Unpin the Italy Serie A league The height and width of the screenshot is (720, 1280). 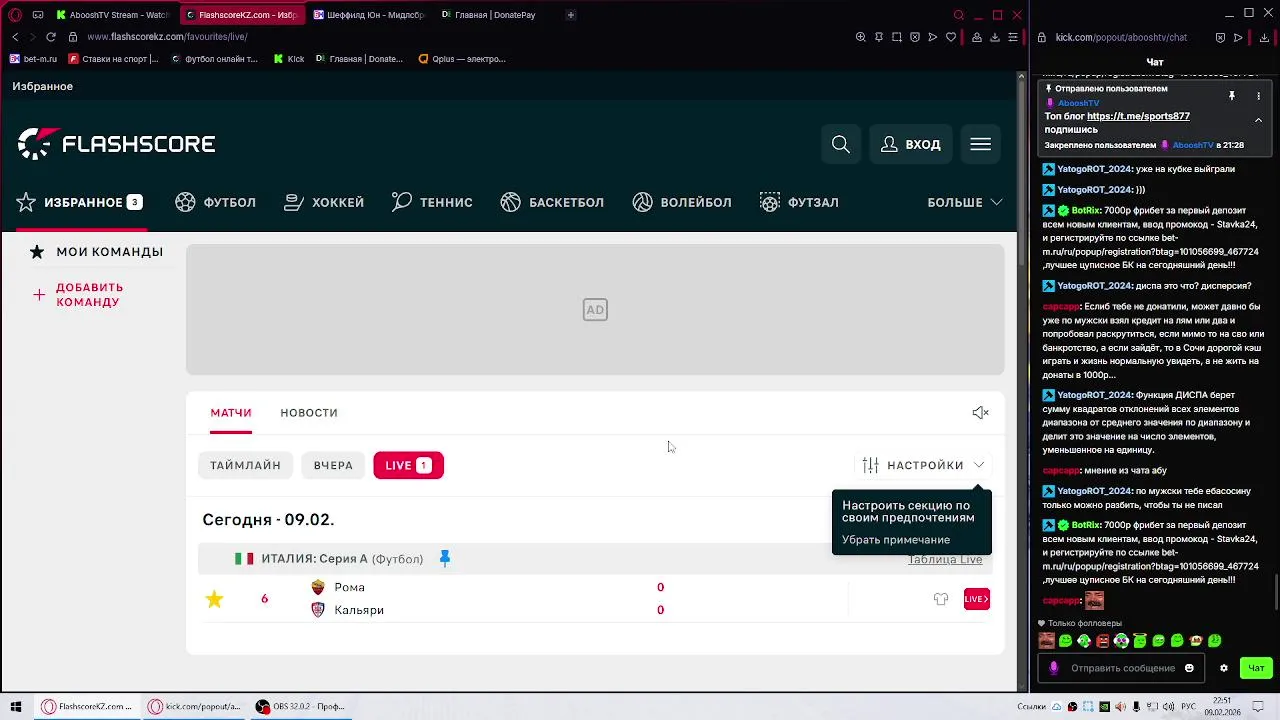[x=445, y=558]
